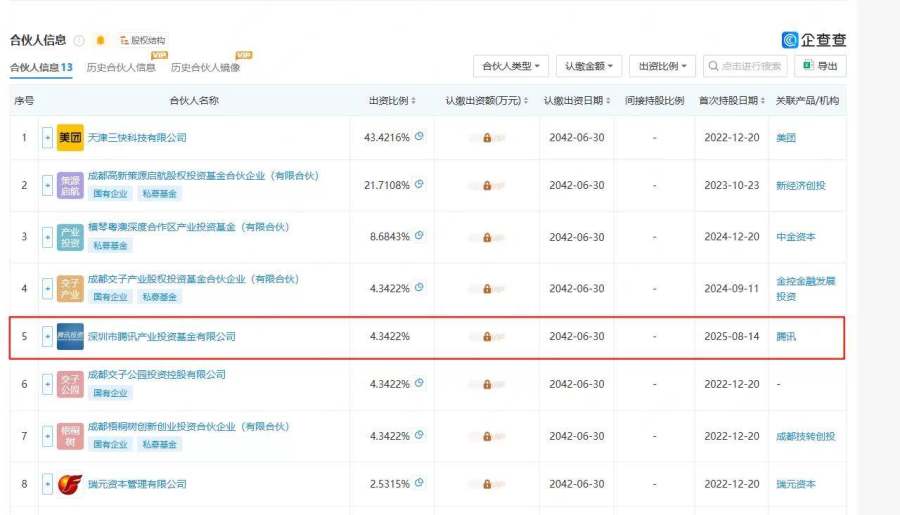Expand row 4 成都交子产业股权投资基金
The height and width of the screenshot is (515, 900).
pyautogui.click(x=47, y=288)
